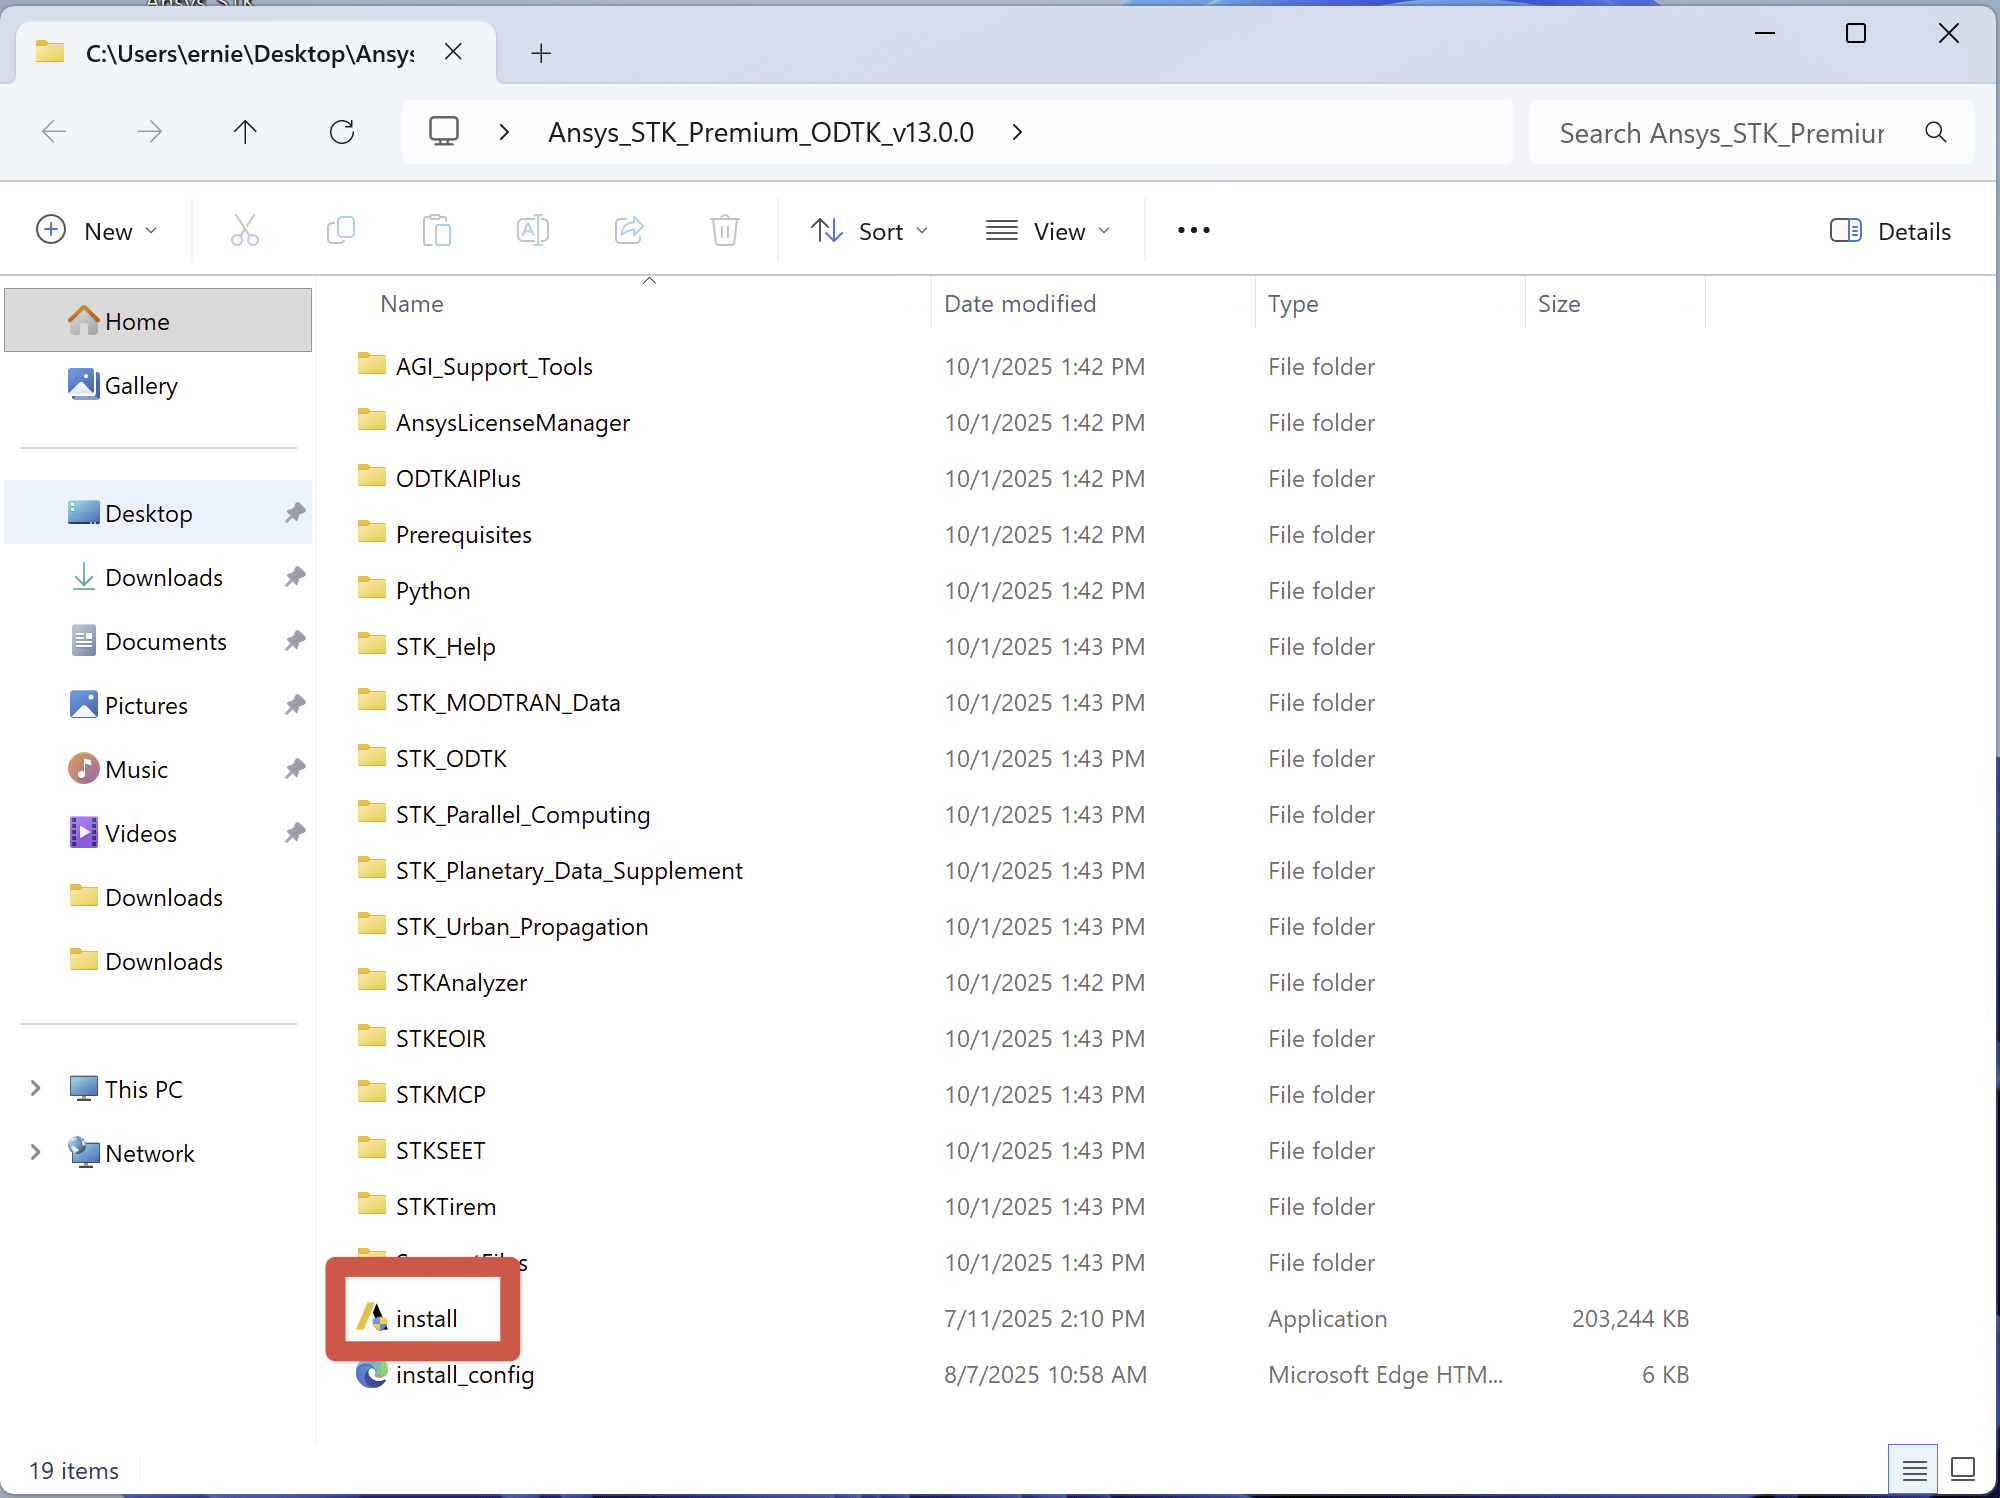Open the See more ellipsis menu
Image resolution: width=2000 pixels, height=1498 pixels.
pyautogui.click(x=1193, y=231)
